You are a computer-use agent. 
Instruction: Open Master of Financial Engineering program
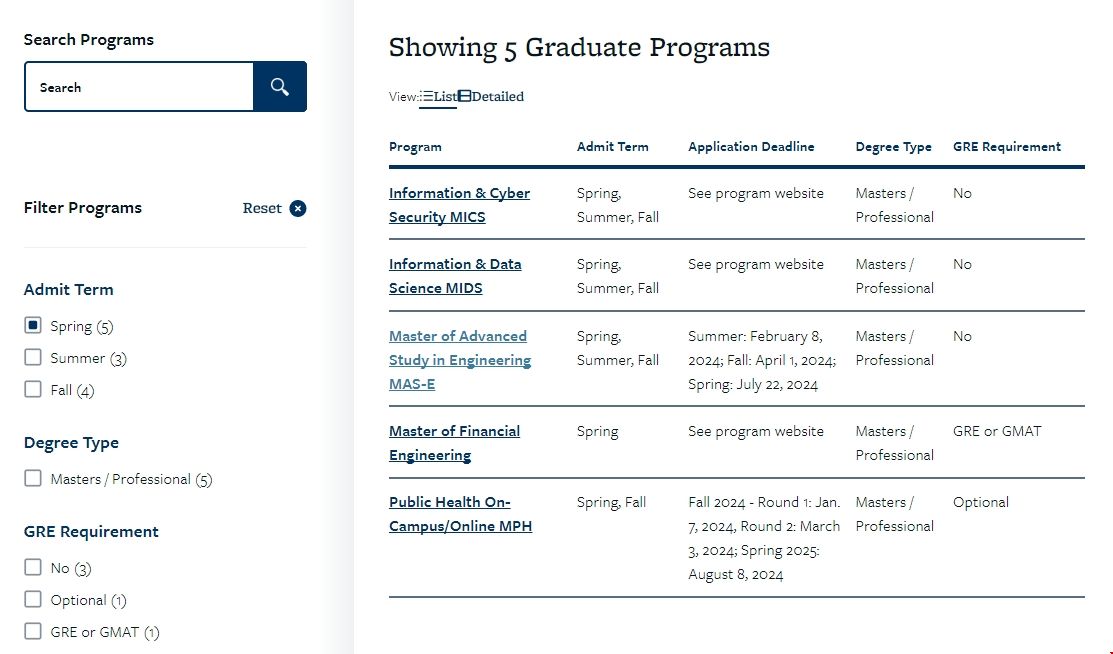[454, 443]
